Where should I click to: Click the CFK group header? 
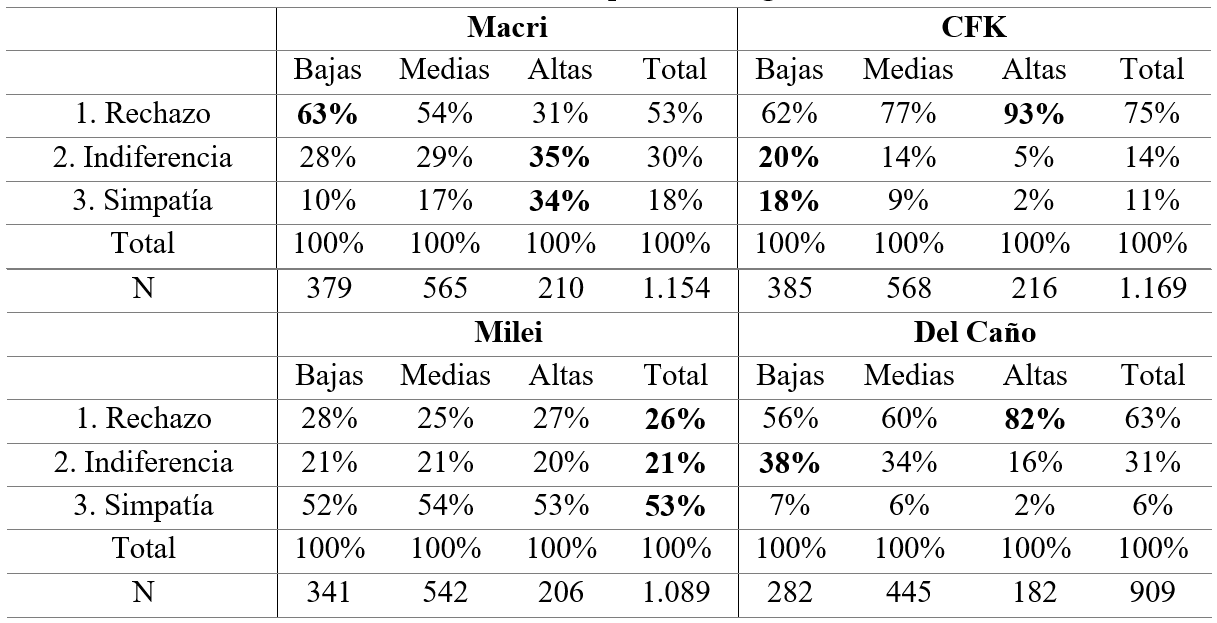pos(973,28)
